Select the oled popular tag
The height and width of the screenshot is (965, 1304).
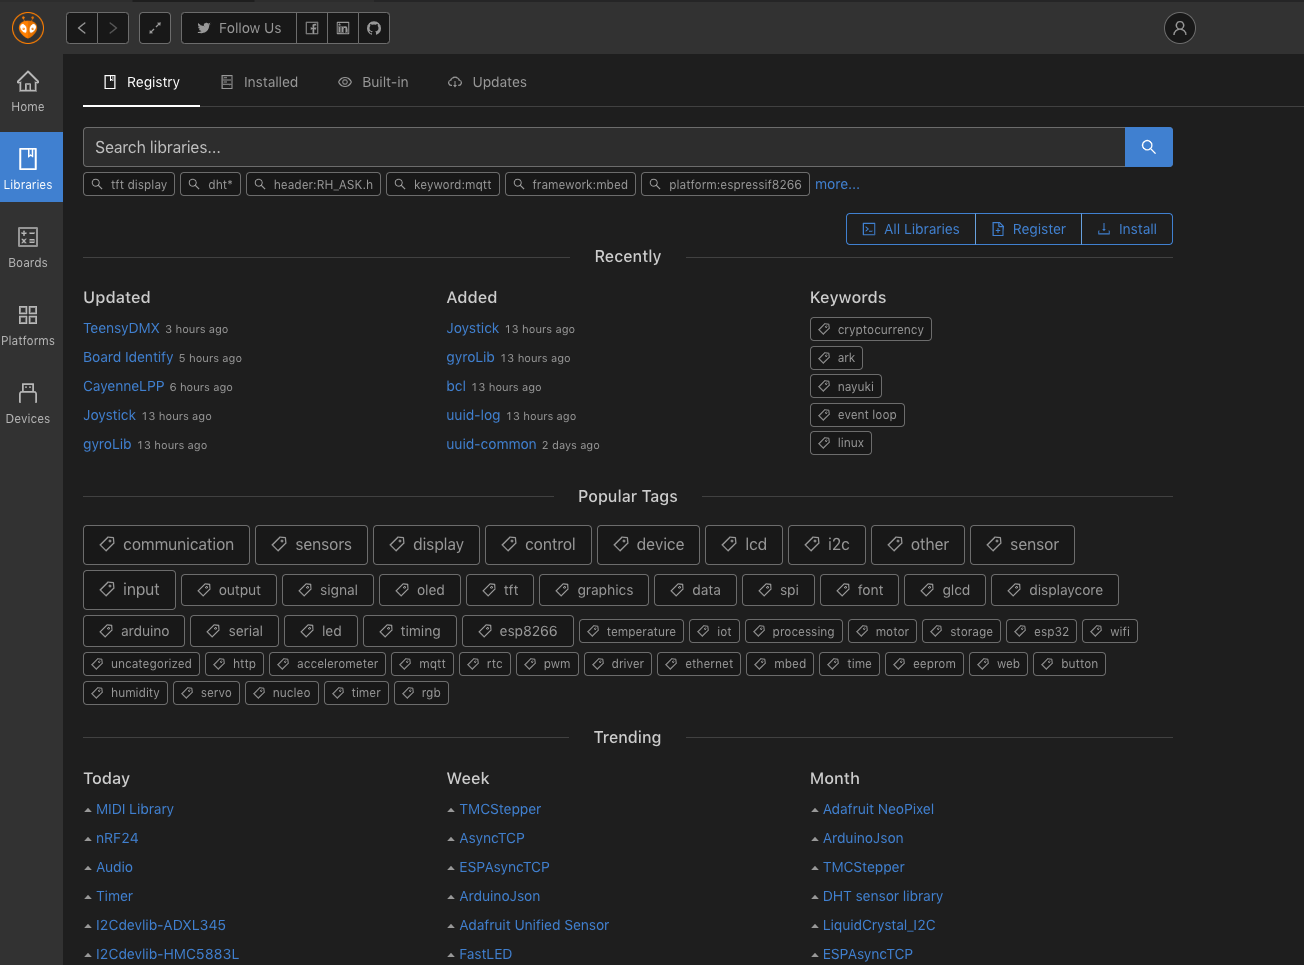tap(420, 590)
